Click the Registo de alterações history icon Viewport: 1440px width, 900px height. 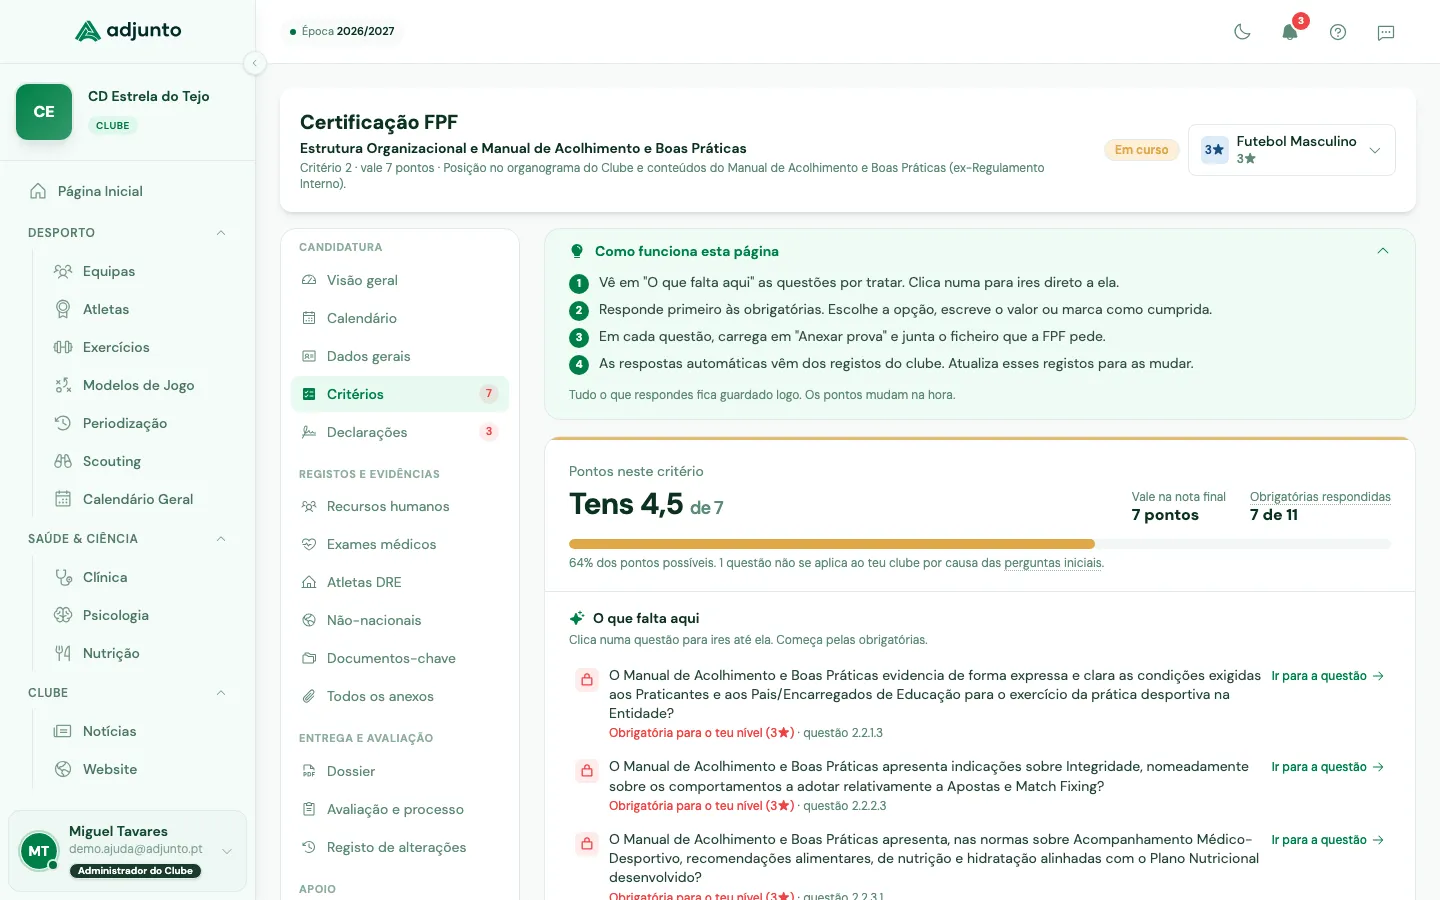coord(309,847)
